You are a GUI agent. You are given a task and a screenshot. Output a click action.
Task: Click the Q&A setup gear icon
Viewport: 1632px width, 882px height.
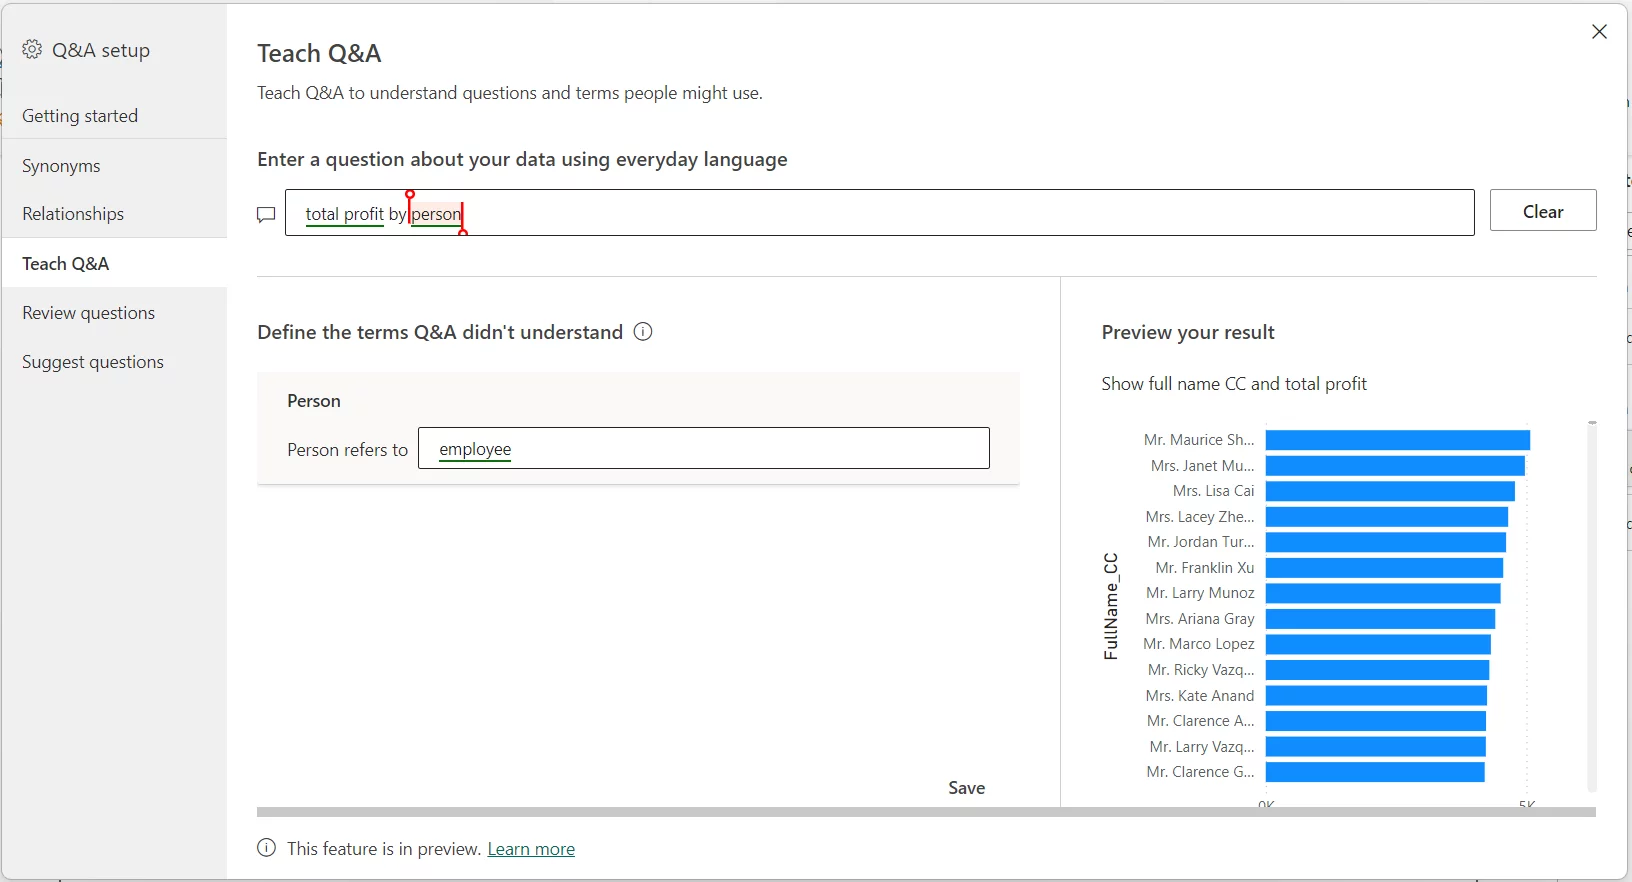pyautogui.click(x=32, y=50)
